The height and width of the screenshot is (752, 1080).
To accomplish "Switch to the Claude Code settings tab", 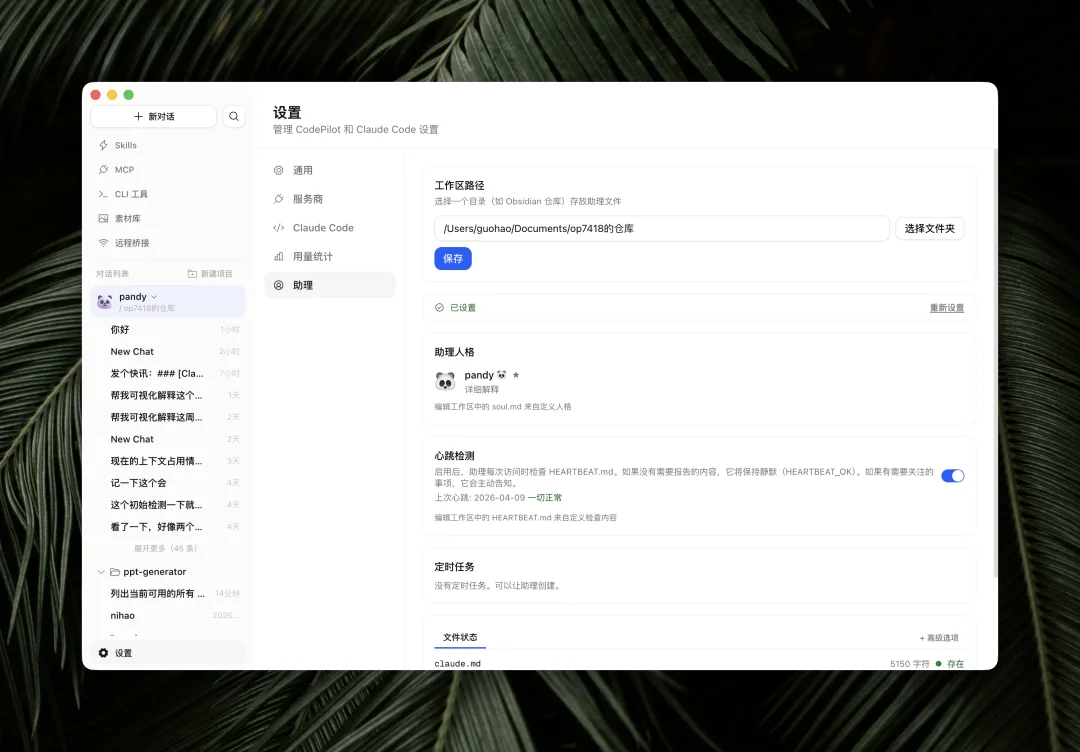I will [322, 227].
